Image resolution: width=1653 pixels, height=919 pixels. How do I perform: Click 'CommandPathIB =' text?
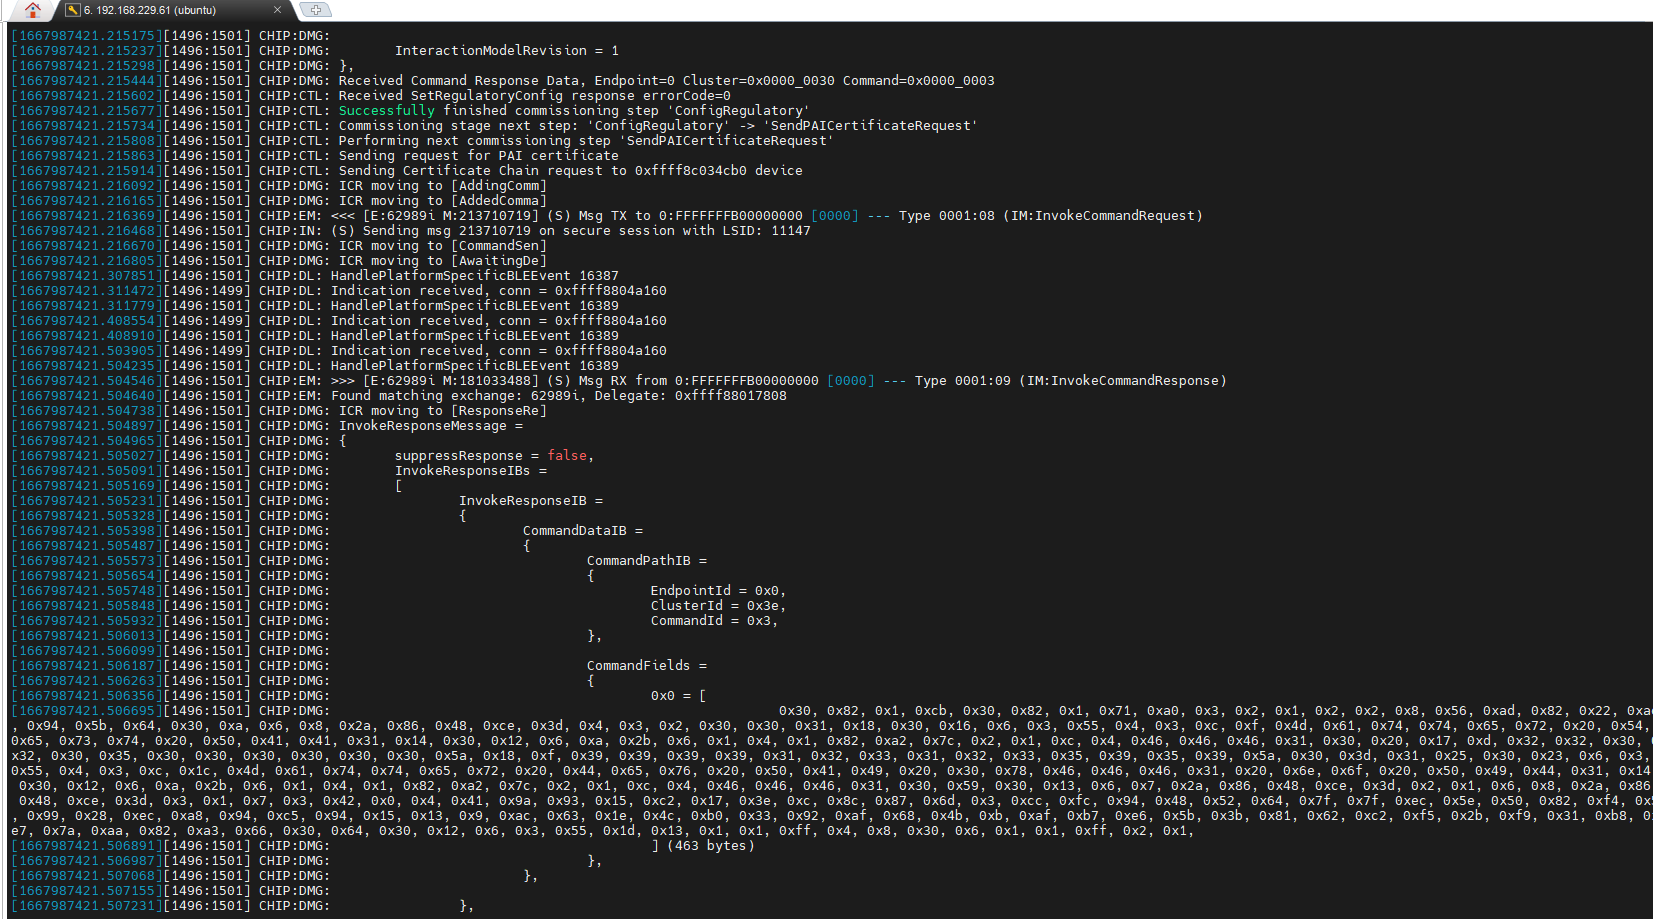[x=647, y=561]
